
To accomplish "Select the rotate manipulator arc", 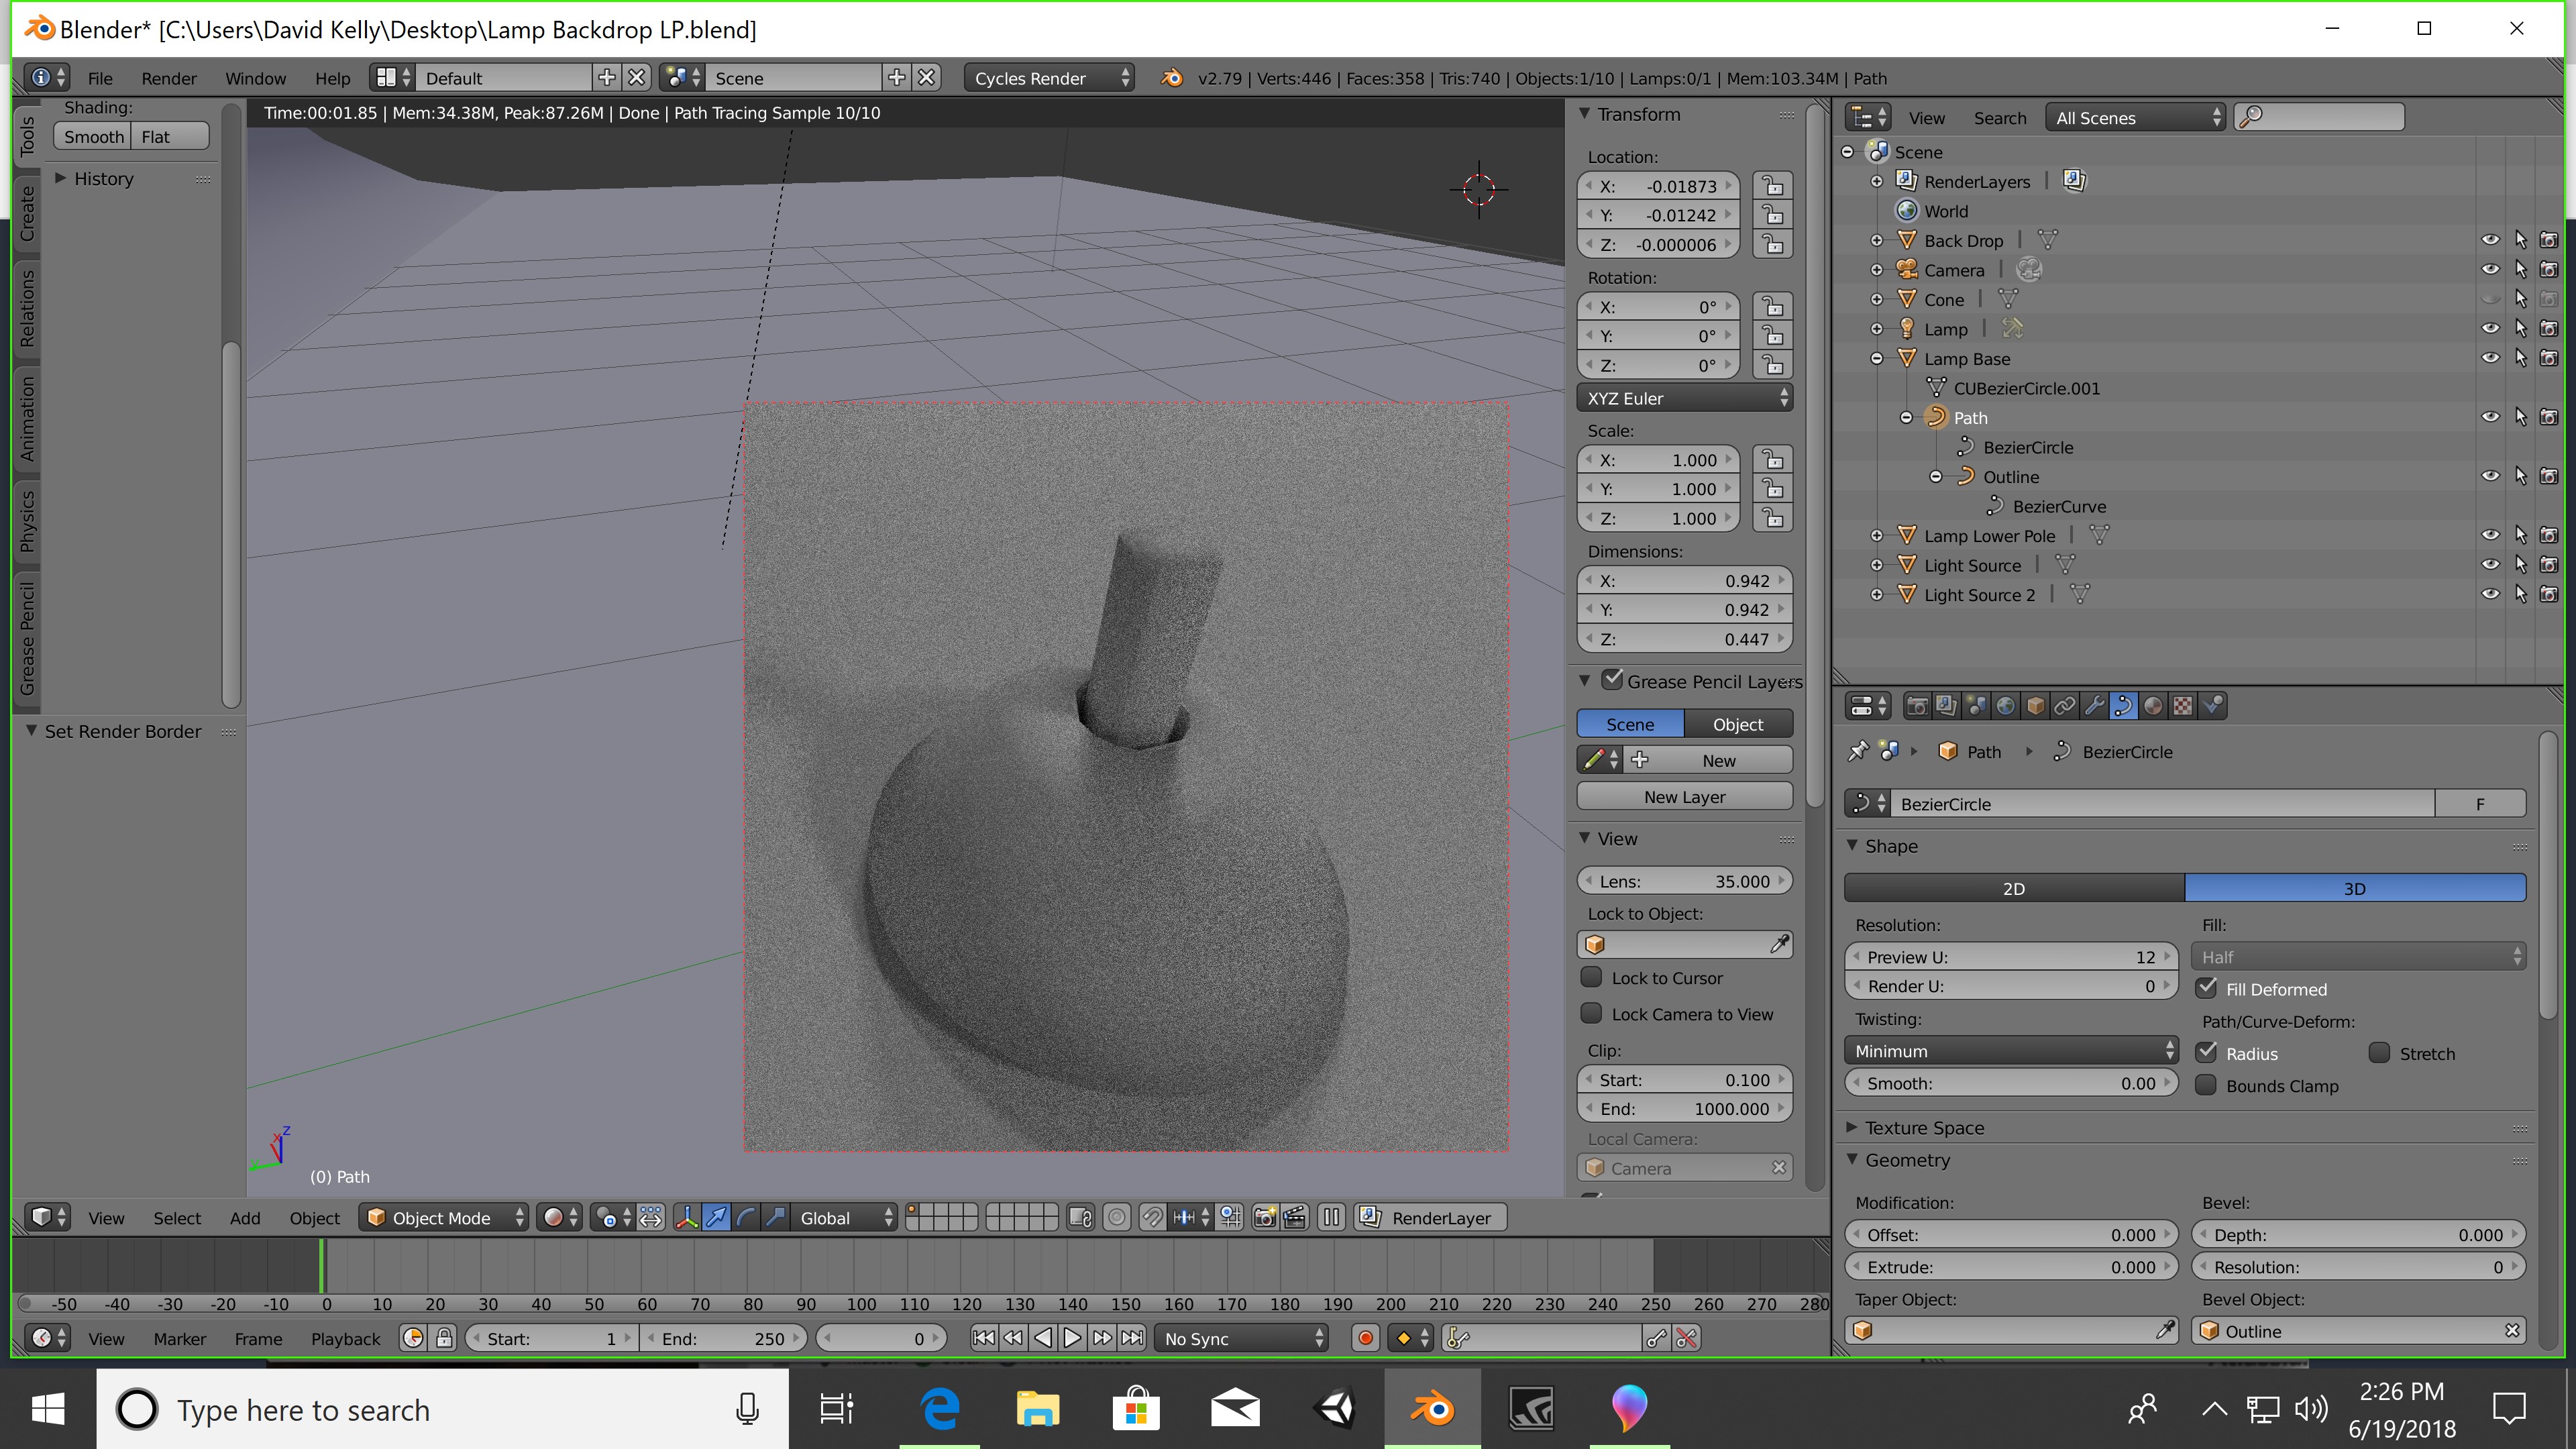I will (746, 1217).
